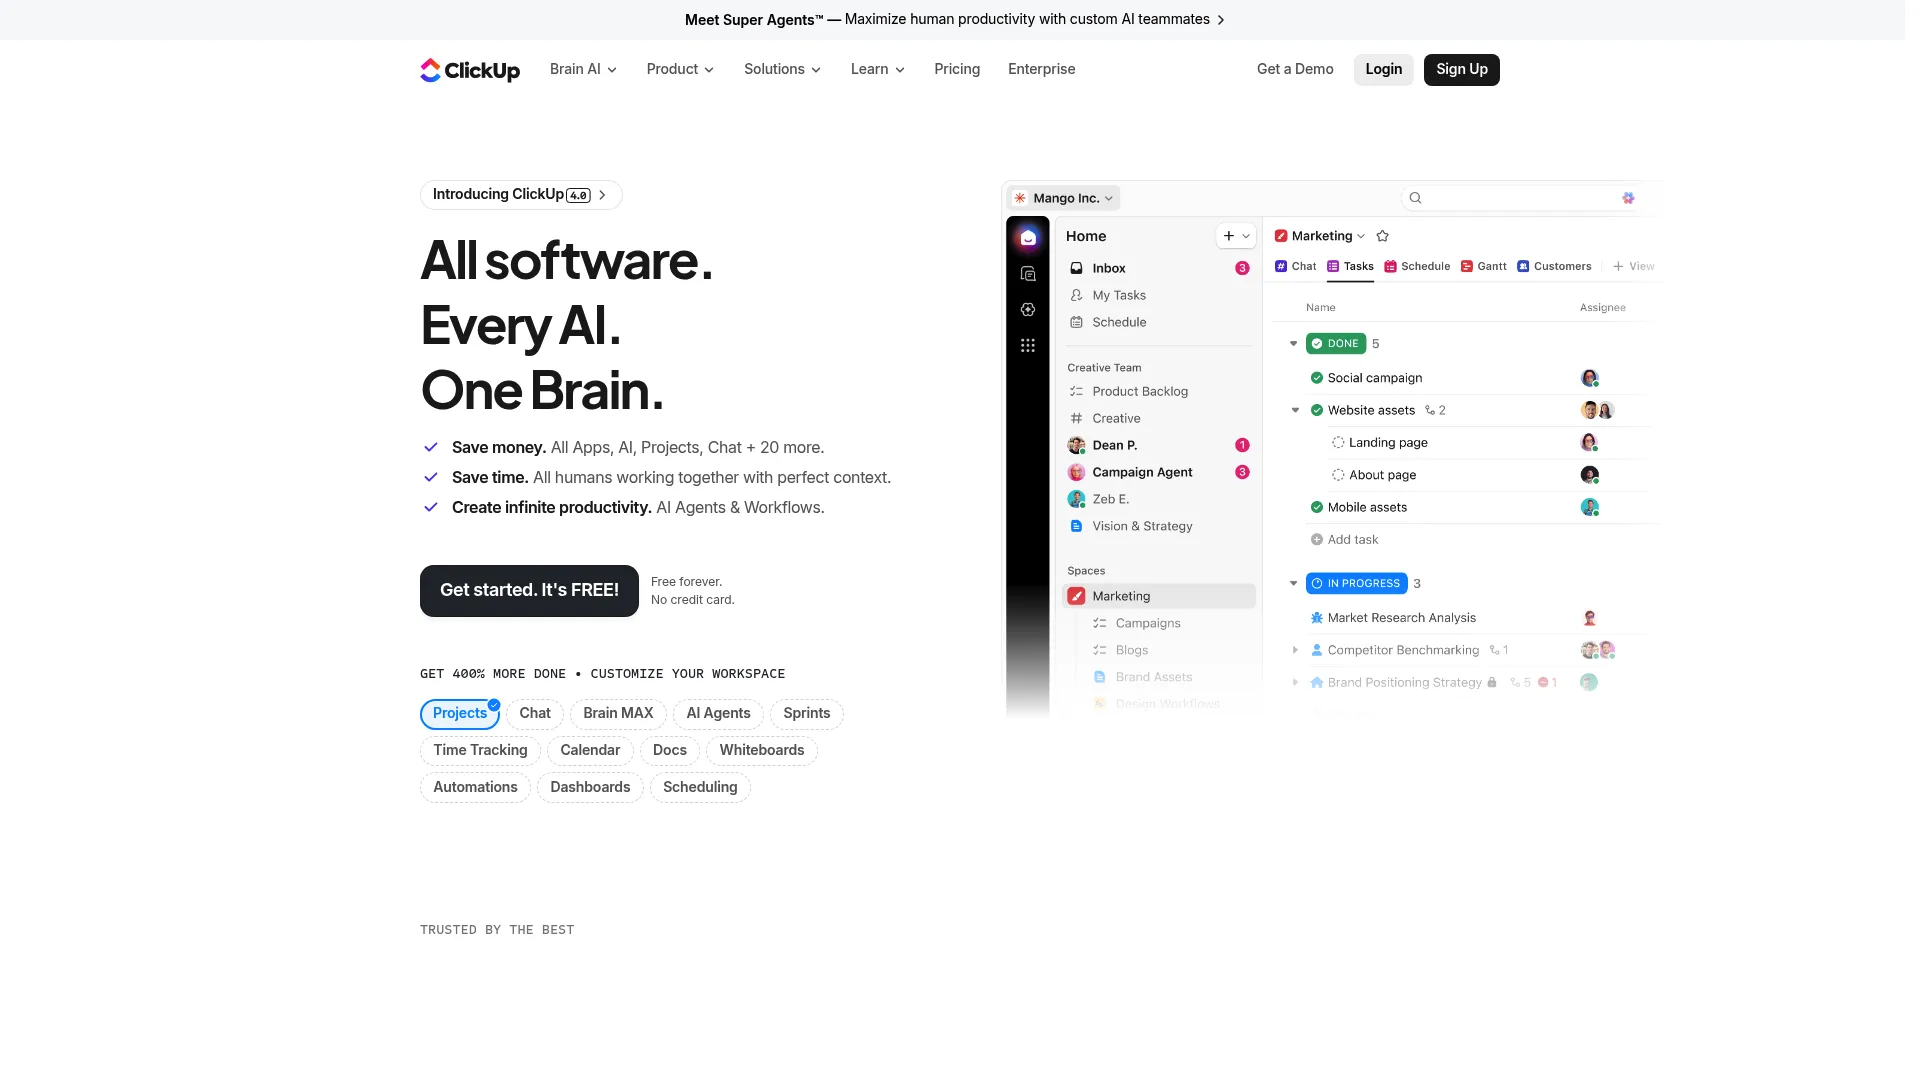This screenshot has width=1920, height=1080.
Task: Click Dean P. avatar
Action: click(1077, 445)
